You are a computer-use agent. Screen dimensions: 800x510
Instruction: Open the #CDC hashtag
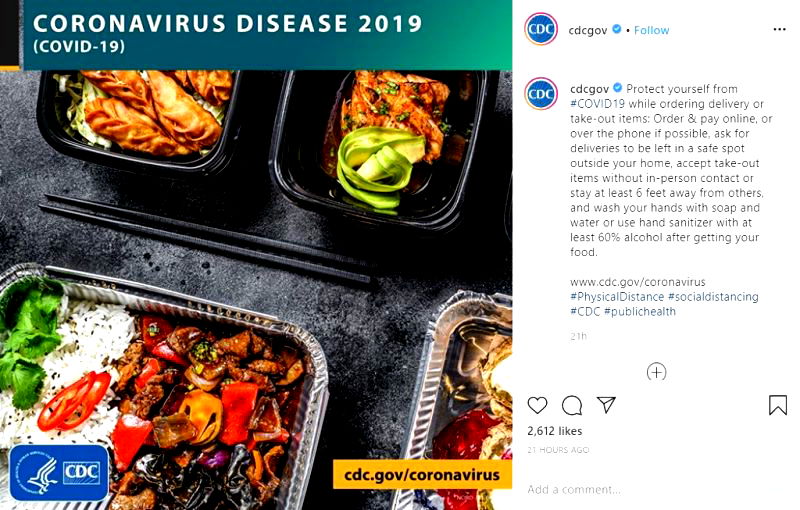(x=585, y=311)
